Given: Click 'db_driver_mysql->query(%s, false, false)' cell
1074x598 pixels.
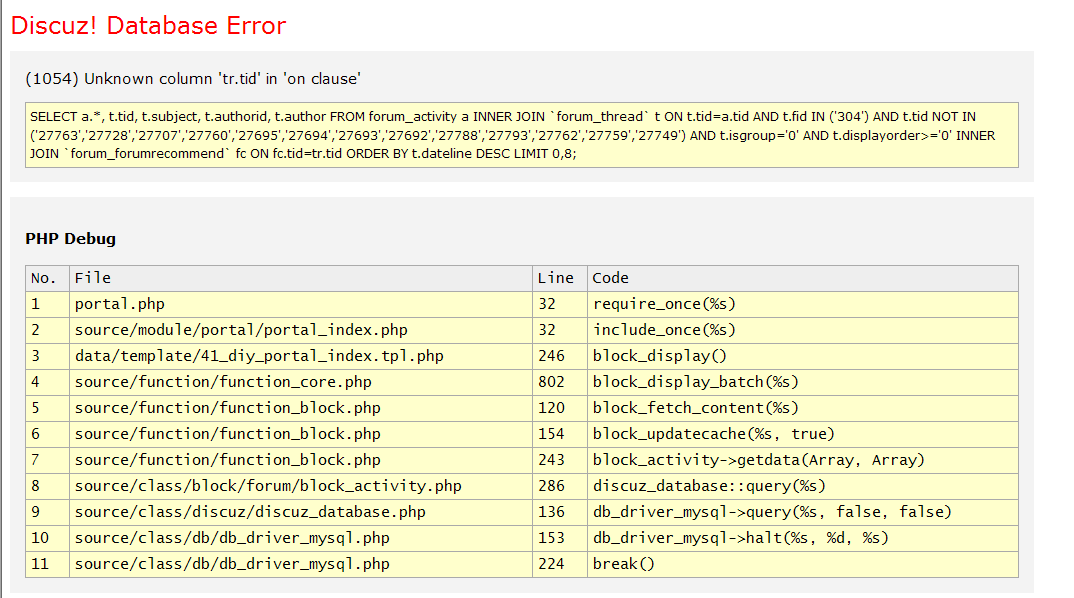Looking at the screenshot, I should click(803, 512).
